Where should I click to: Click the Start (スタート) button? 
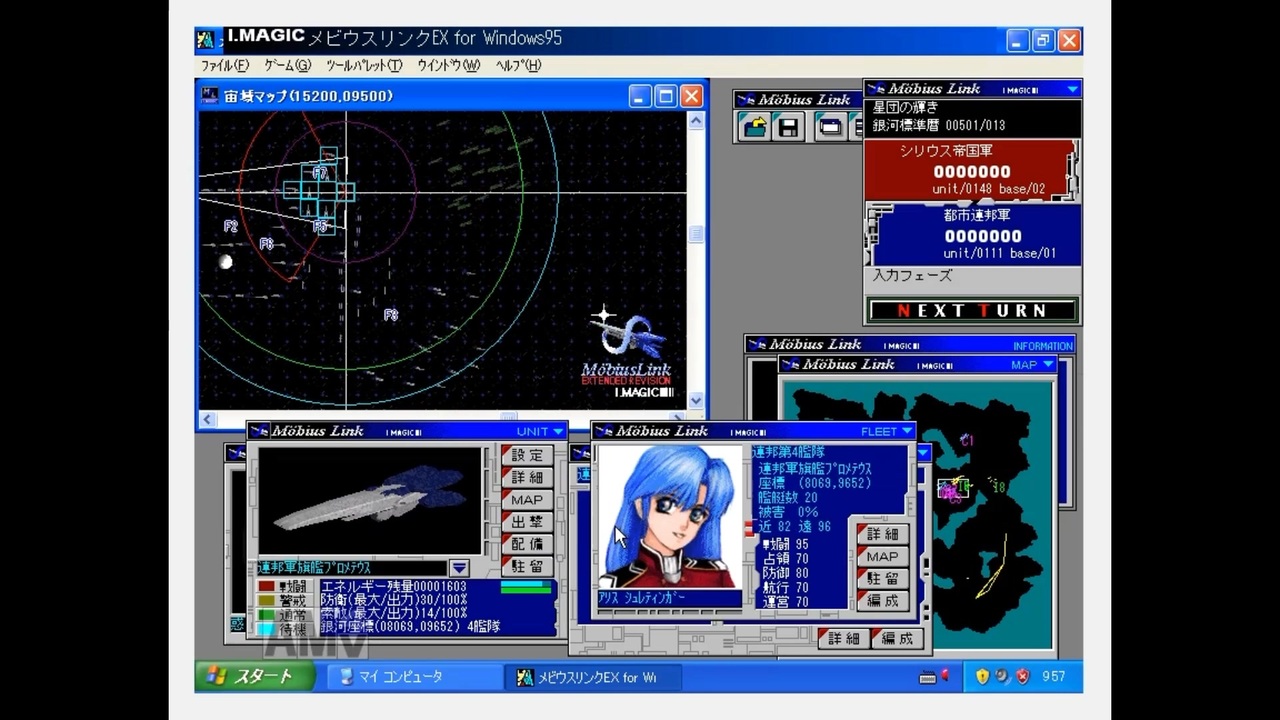255,677
